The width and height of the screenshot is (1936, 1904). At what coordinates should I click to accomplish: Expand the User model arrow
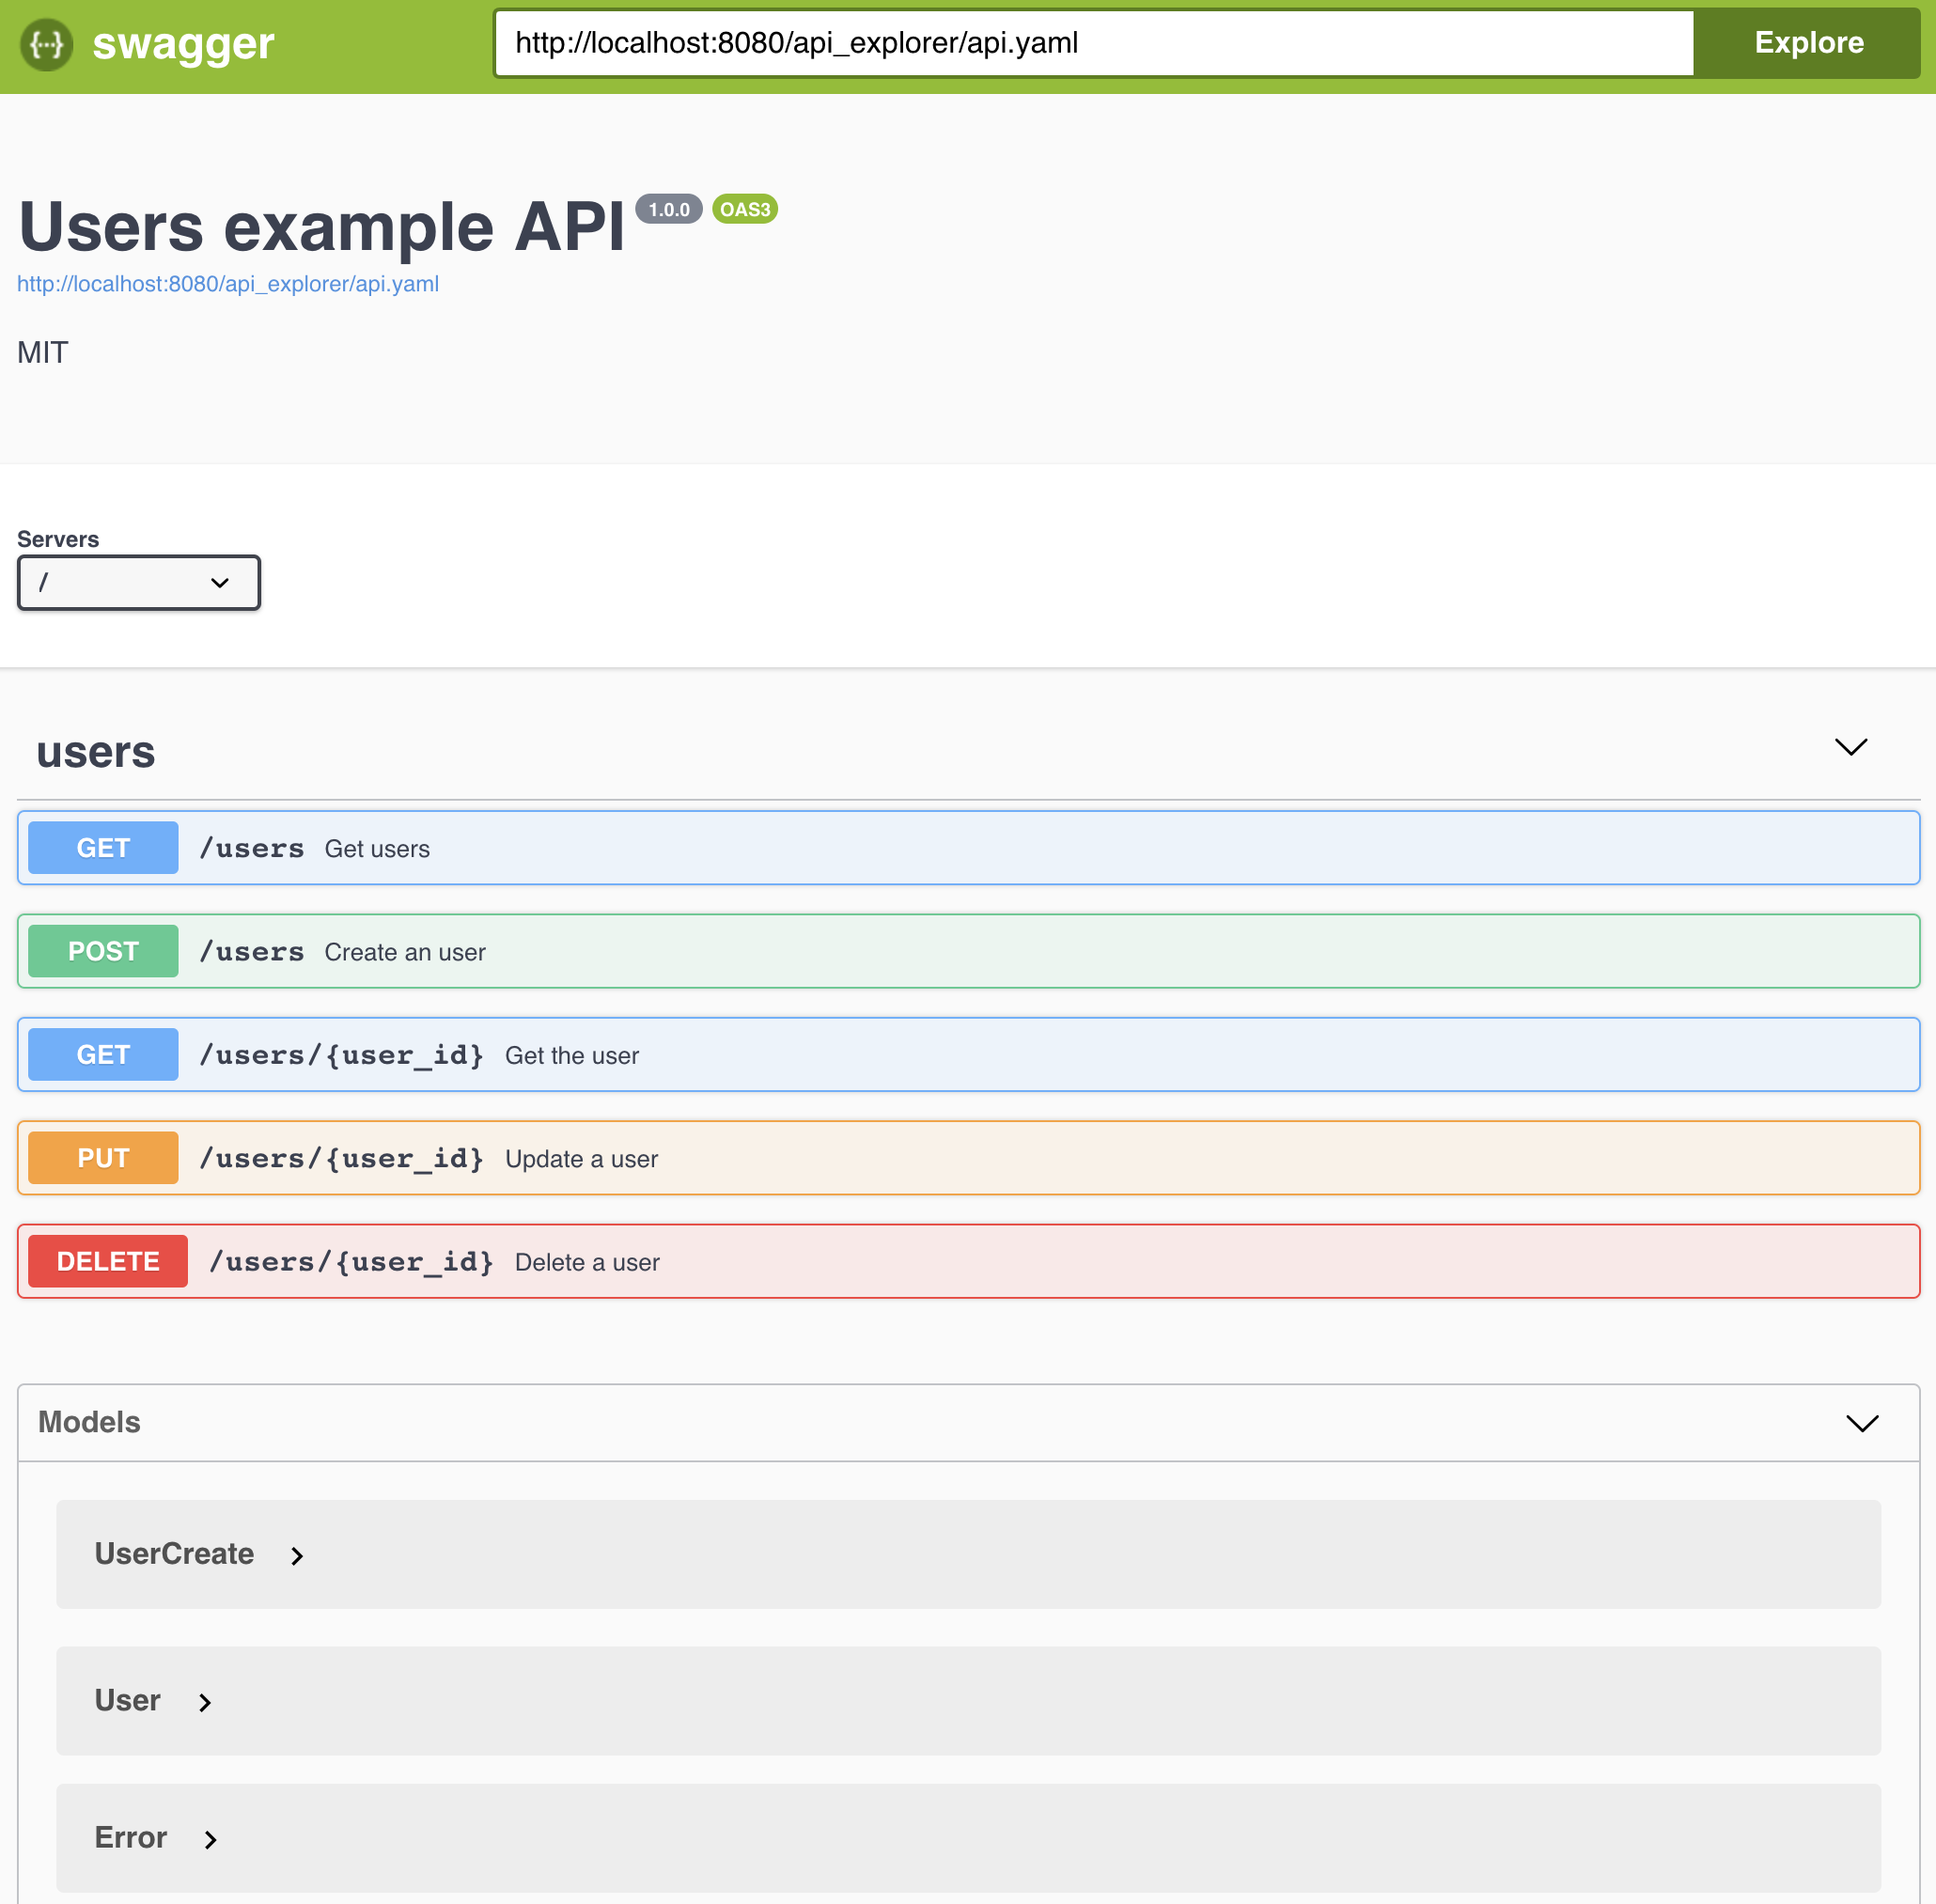205,1702
